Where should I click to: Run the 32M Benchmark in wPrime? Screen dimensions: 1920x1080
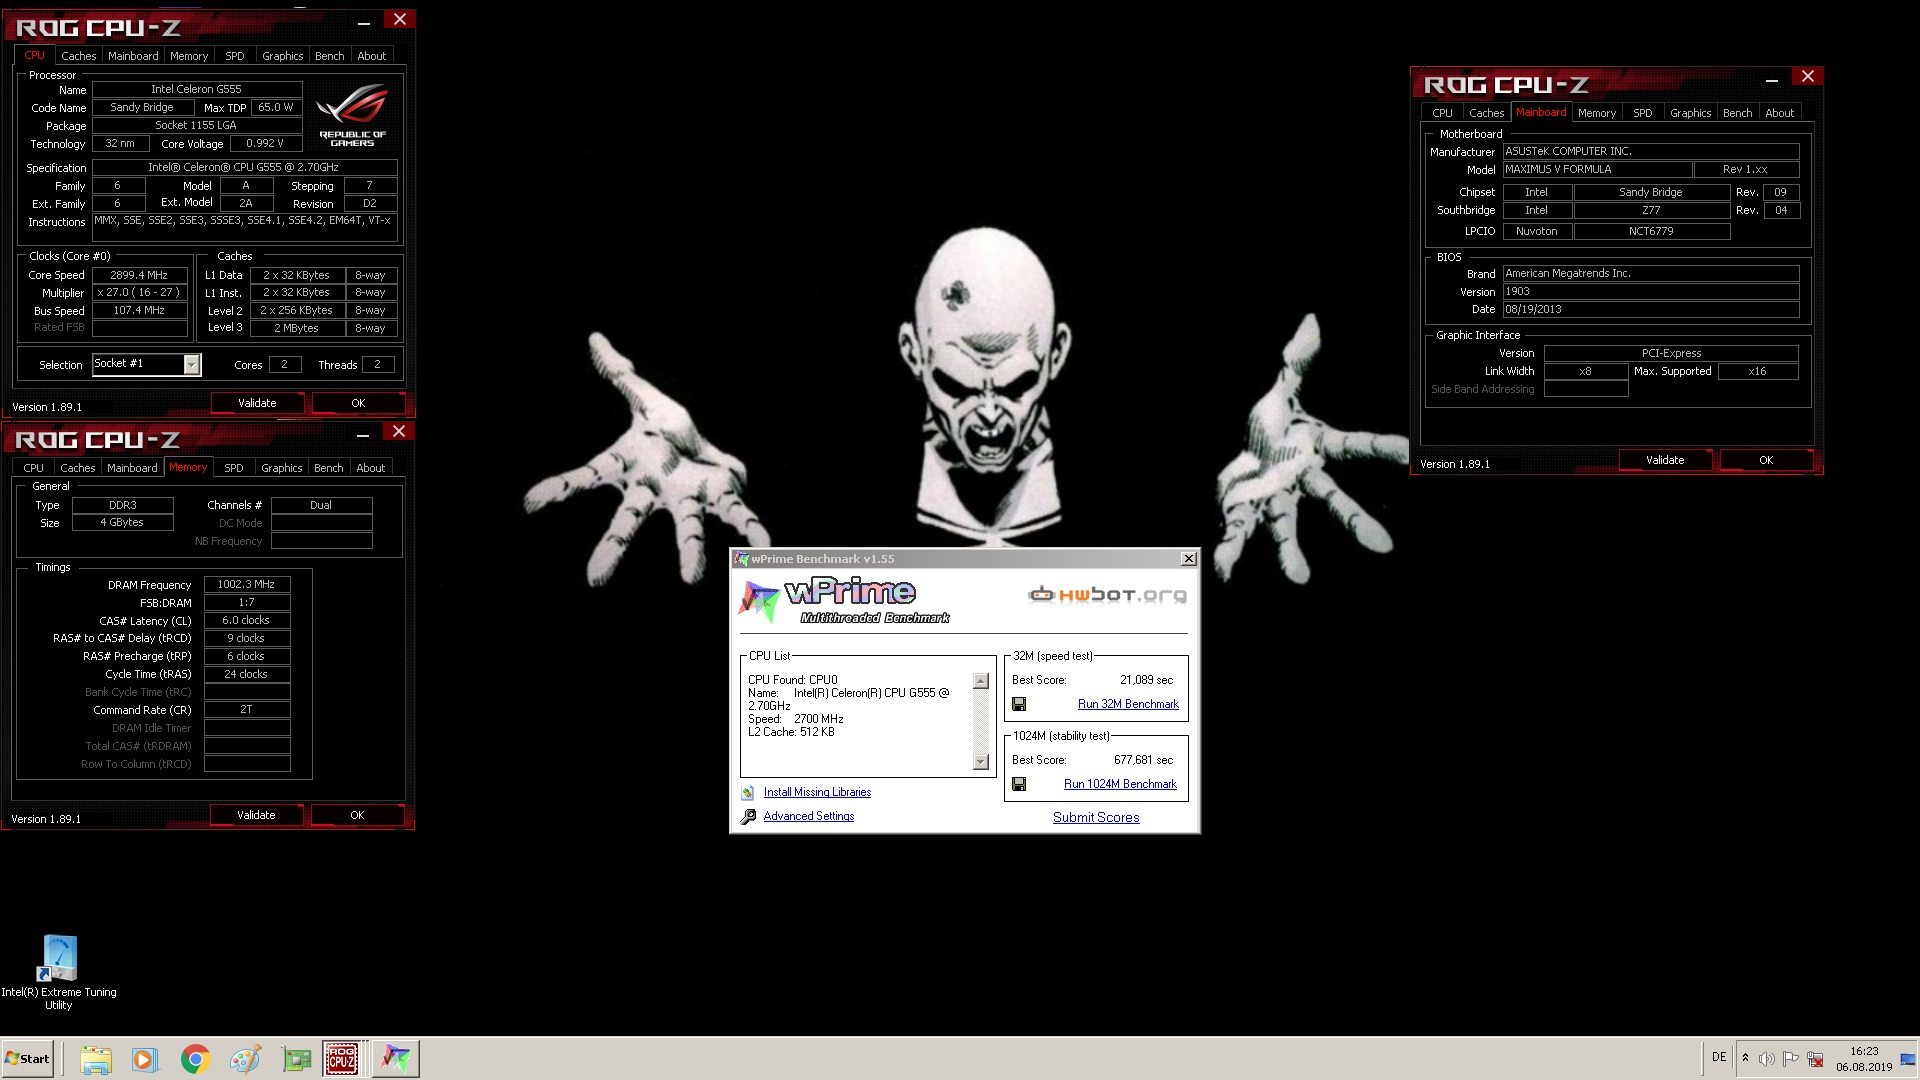click(x=1128, y=704)
